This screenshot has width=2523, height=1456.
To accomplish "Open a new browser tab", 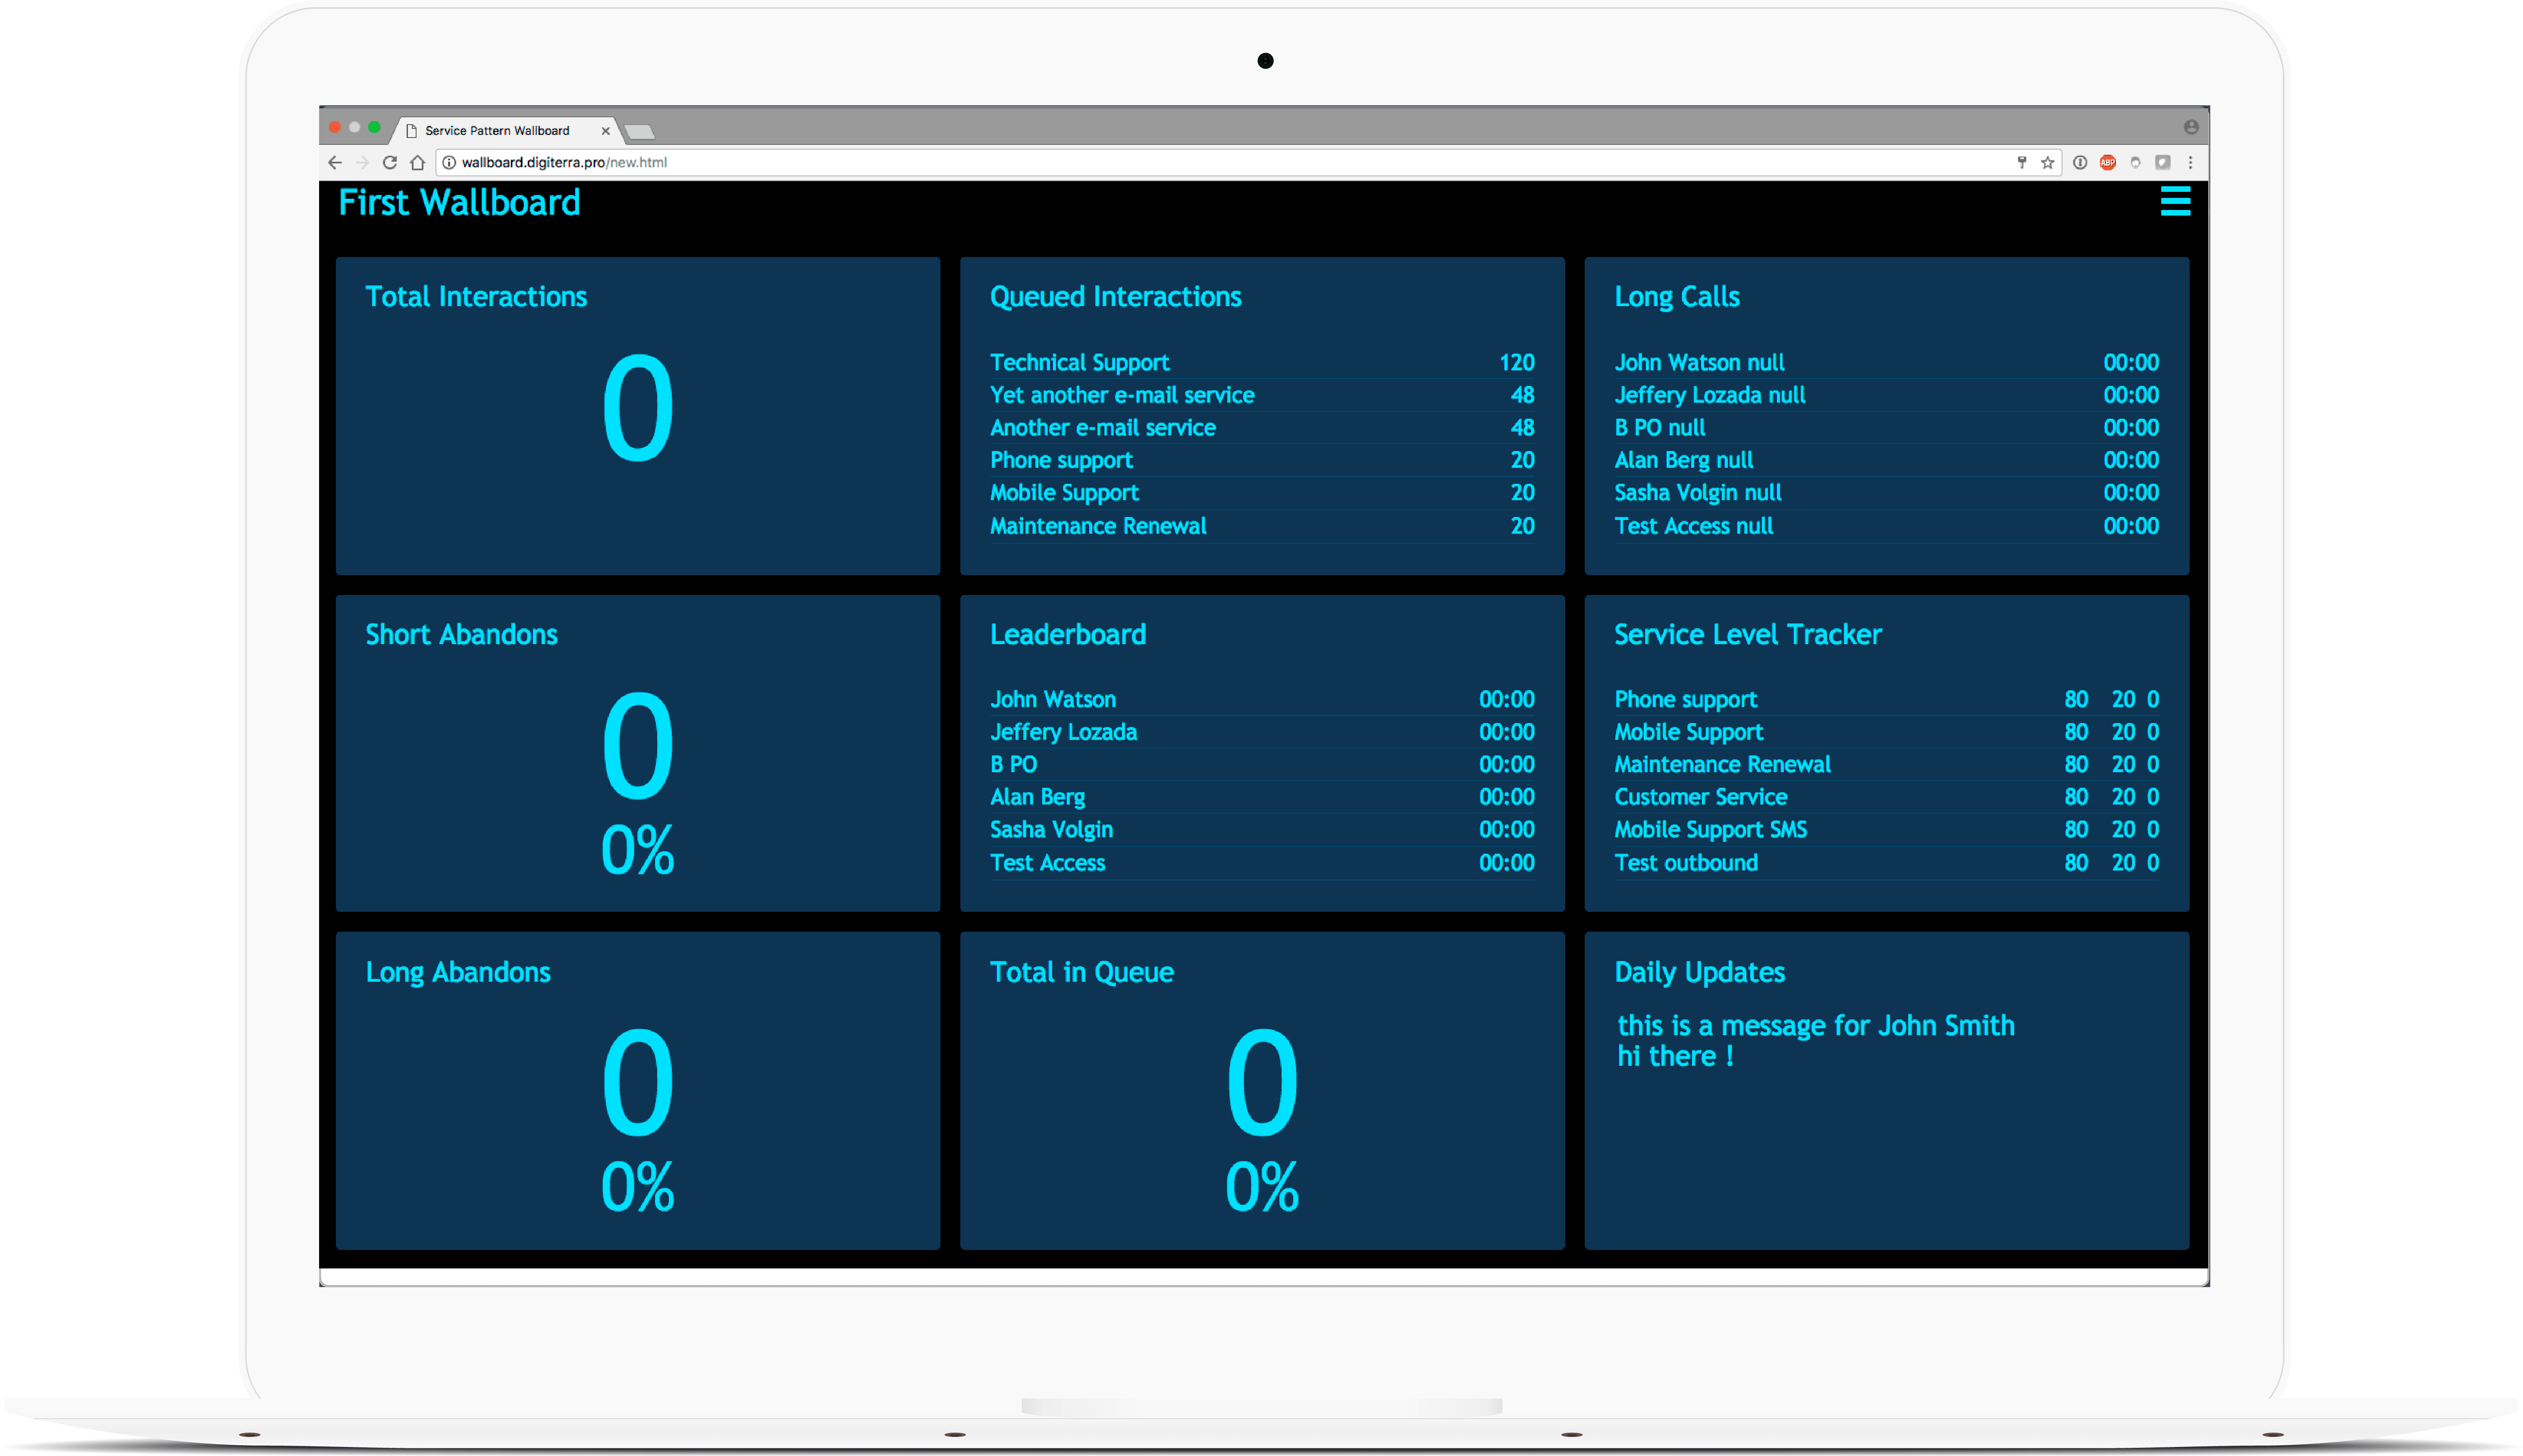I will pyautogui.click(x=639, y=132).
